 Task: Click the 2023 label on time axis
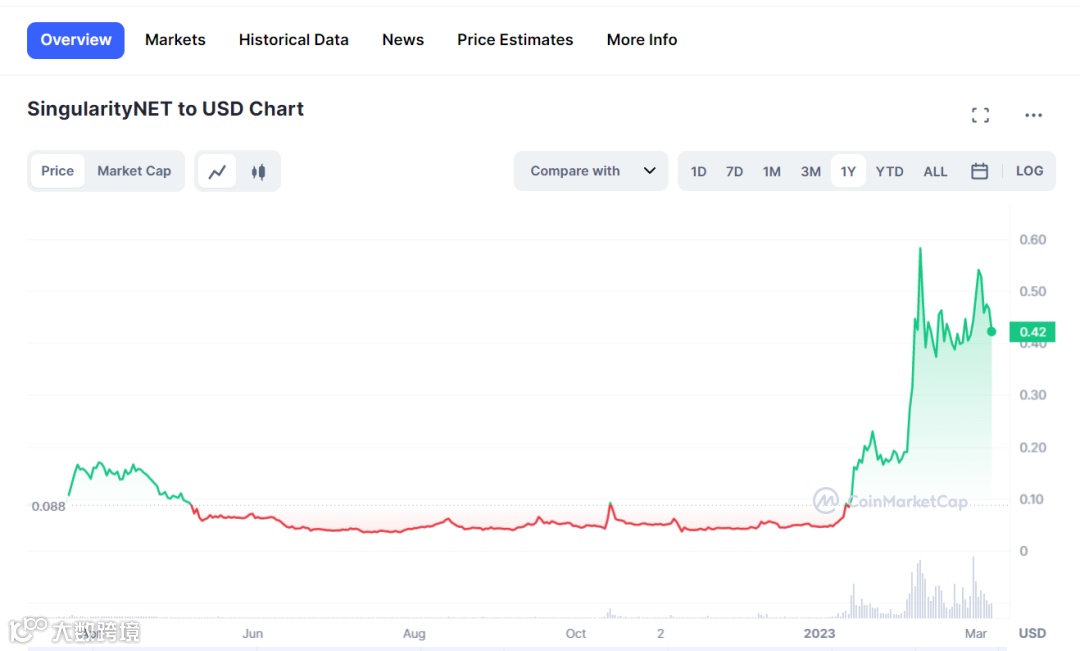point(819,633)
